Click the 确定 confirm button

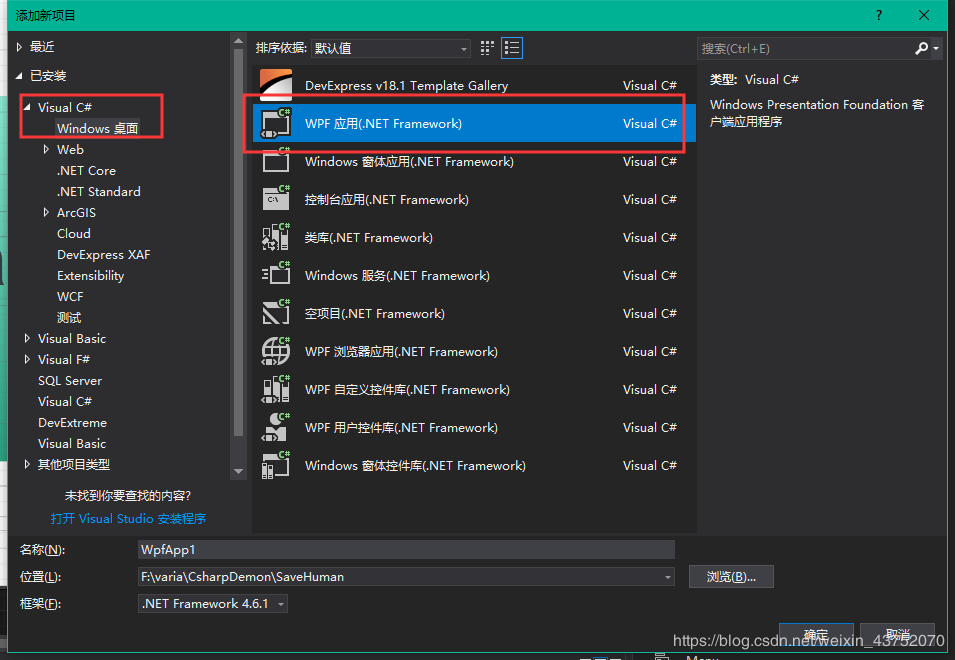click(x=816, y=634)
